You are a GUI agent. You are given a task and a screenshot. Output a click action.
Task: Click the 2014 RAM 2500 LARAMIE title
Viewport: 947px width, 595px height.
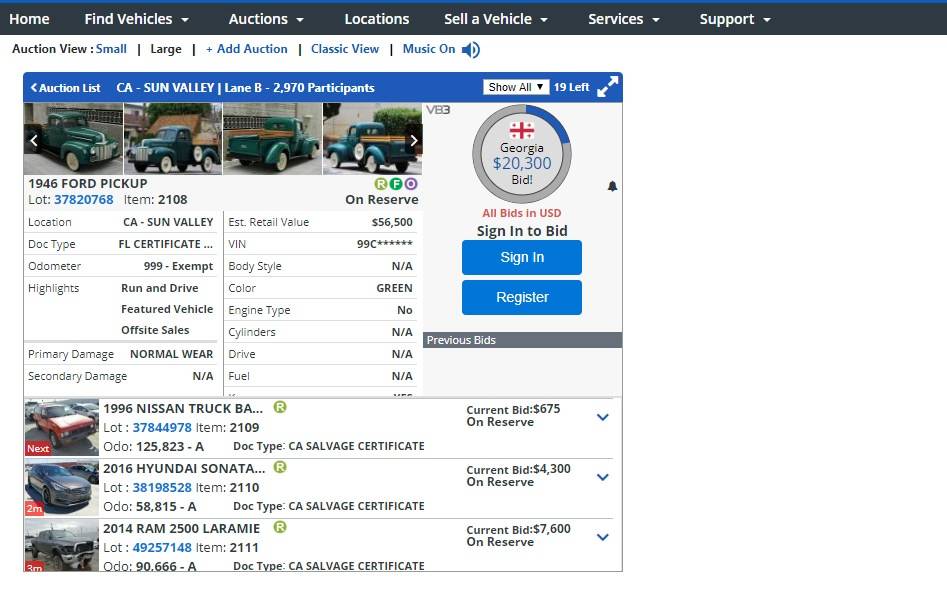(181, 529)
